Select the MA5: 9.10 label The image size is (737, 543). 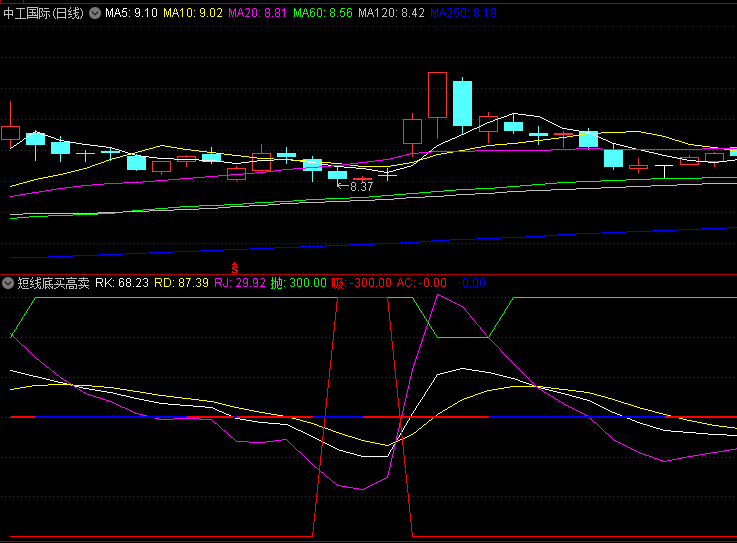click(131, 13)
